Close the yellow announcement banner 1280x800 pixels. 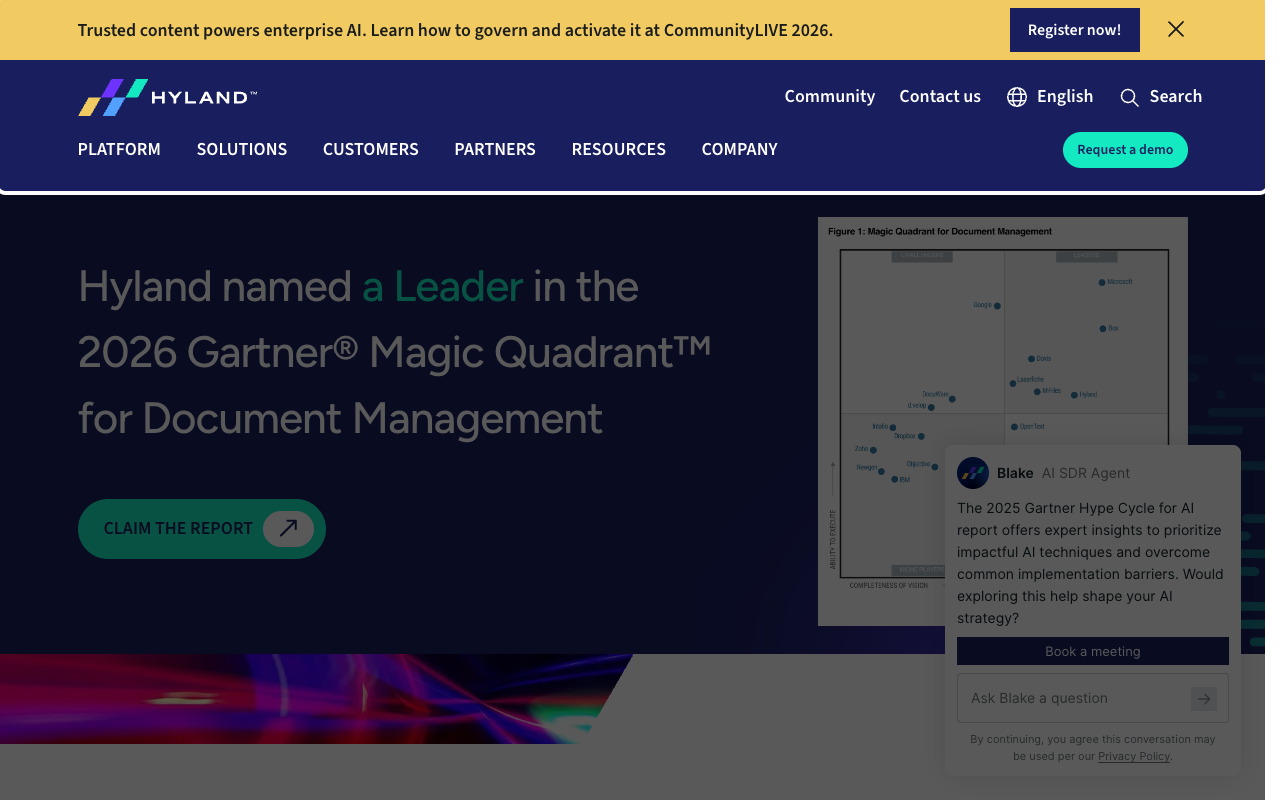pos(1176,30)
